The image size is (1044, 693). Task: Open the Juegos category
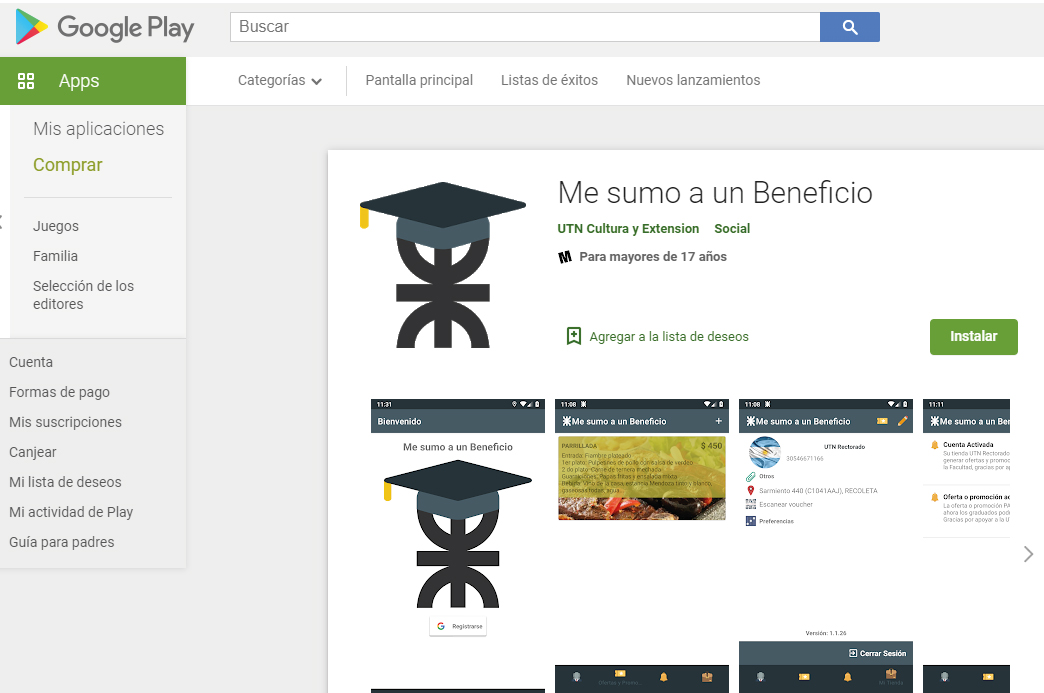56,226
